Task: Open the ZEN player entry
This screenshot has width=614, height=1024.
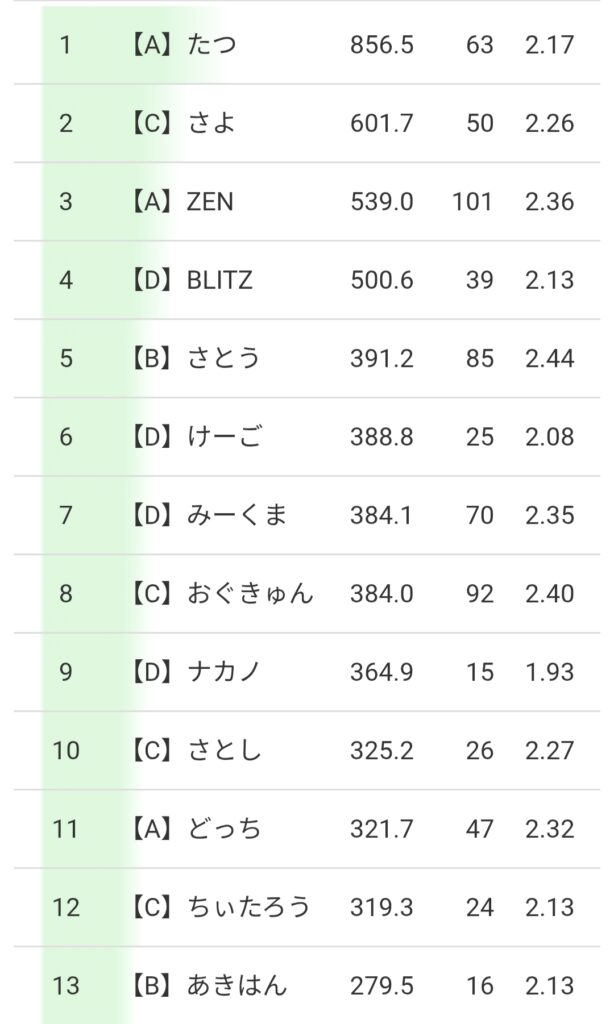Action: tap(210, 202)
